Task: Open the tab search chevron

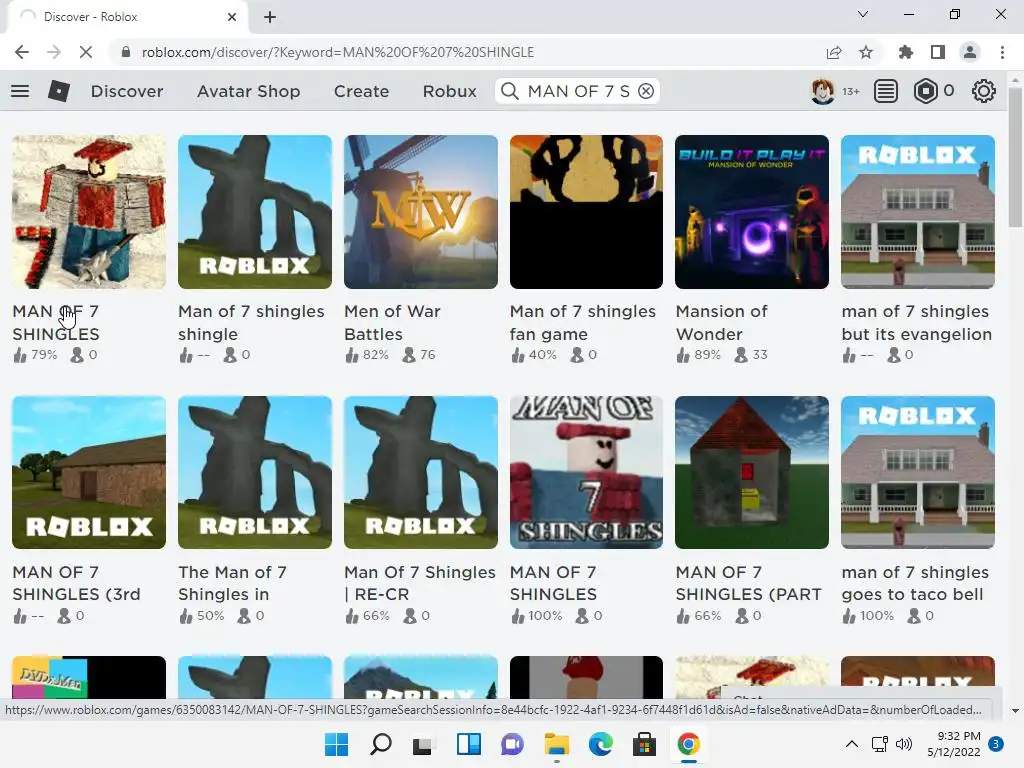Action: point(863,14)
